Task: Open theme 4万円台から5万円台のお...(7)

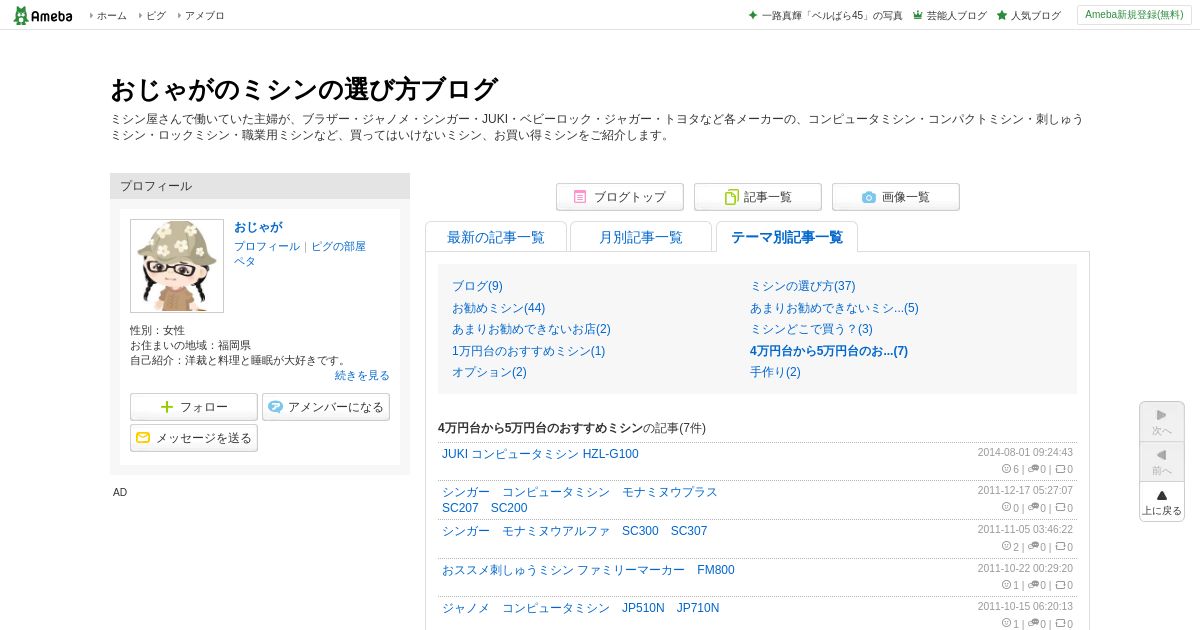Action: 829,351
